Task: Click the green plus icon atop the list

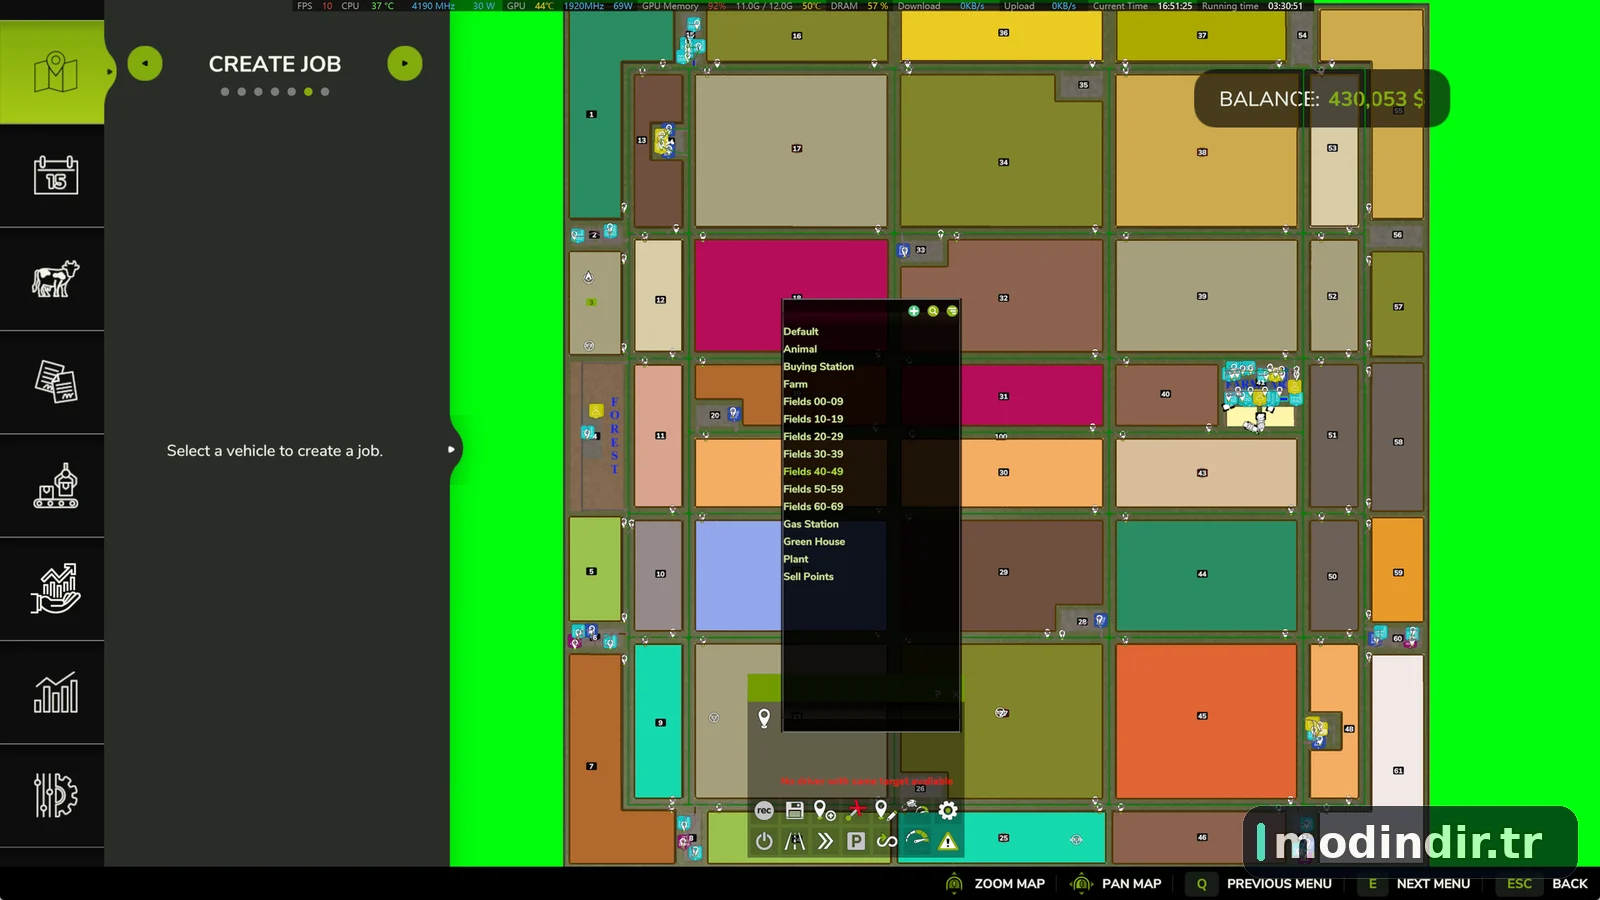Action: pyautogui.click(x=914, y=311)
